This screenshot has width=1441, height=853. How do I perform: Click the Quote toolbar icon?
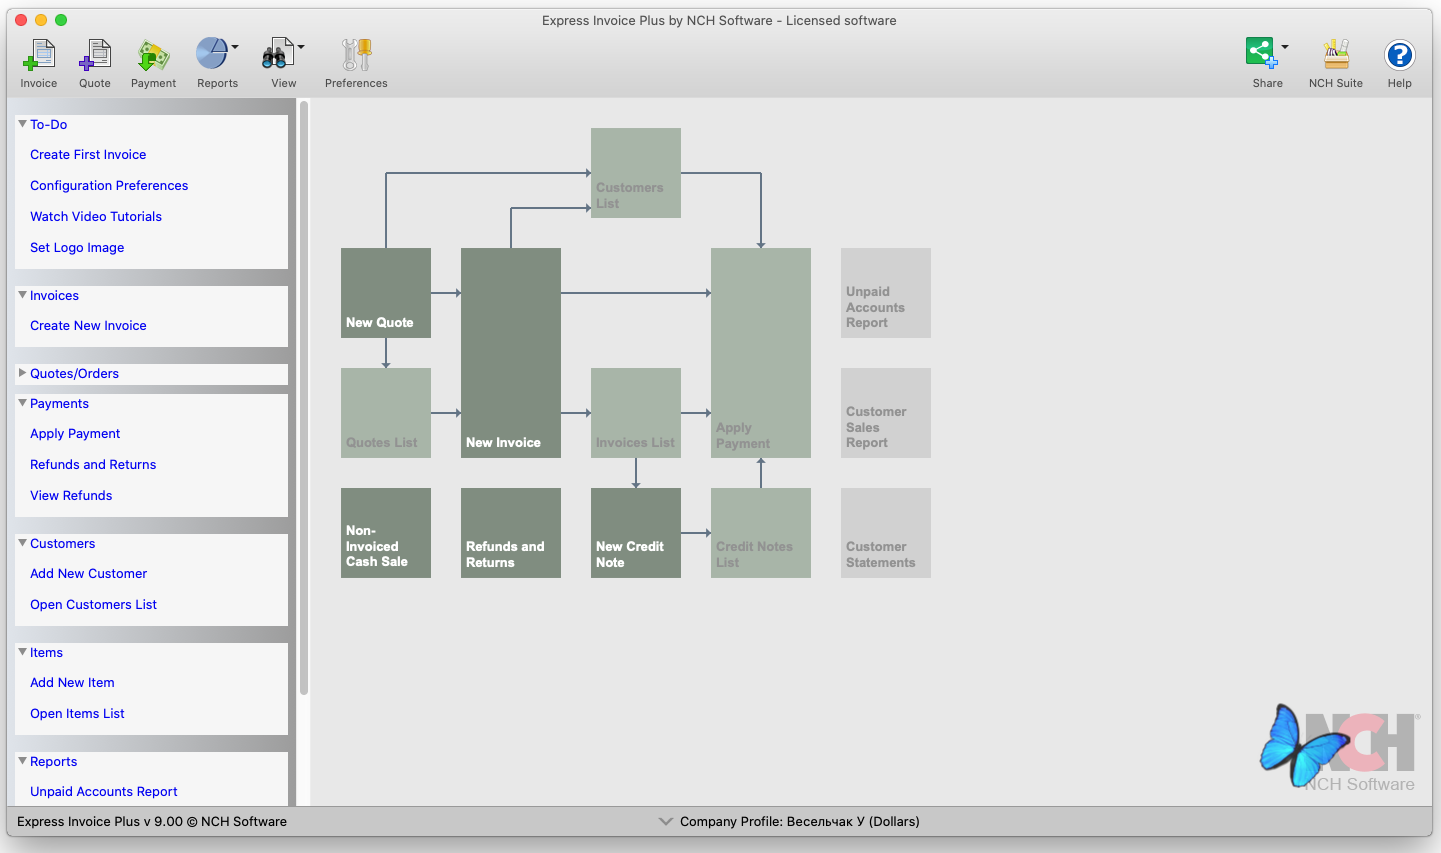[95, 55]
